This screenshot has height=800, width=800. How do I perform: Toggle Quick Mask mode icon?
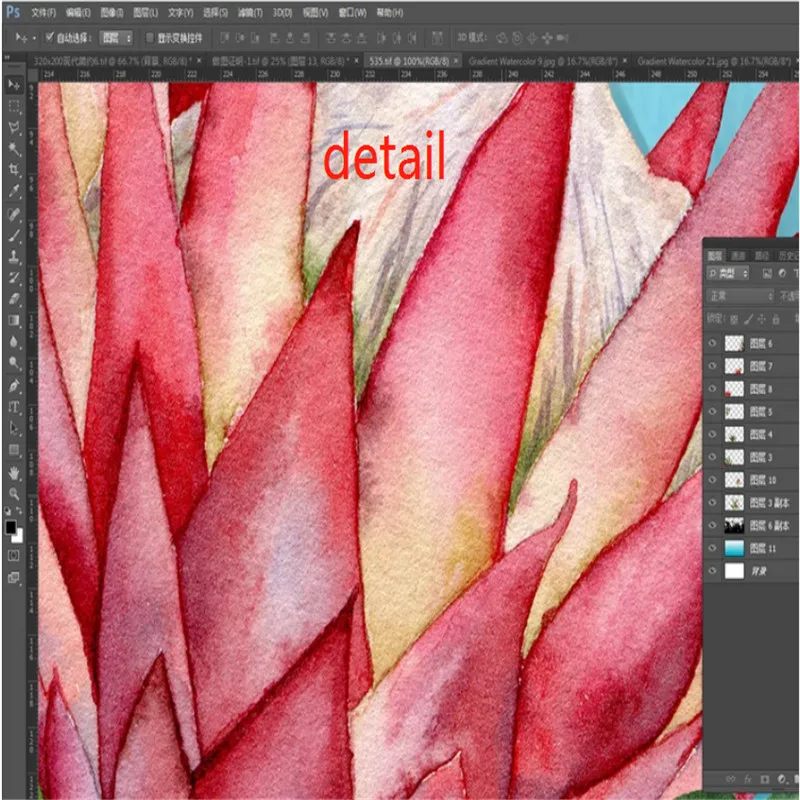click(14, 556)
